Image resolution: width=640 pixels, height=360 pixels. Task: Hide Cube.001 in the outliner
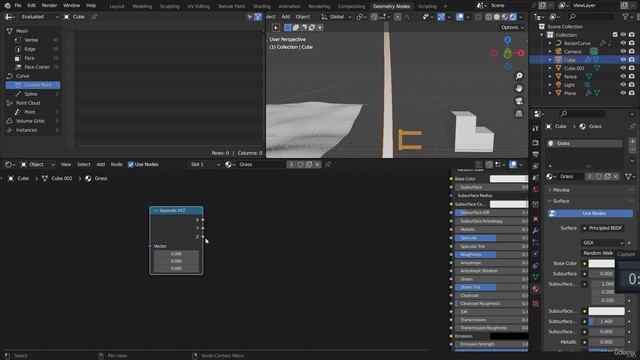[x=623, y=68]
